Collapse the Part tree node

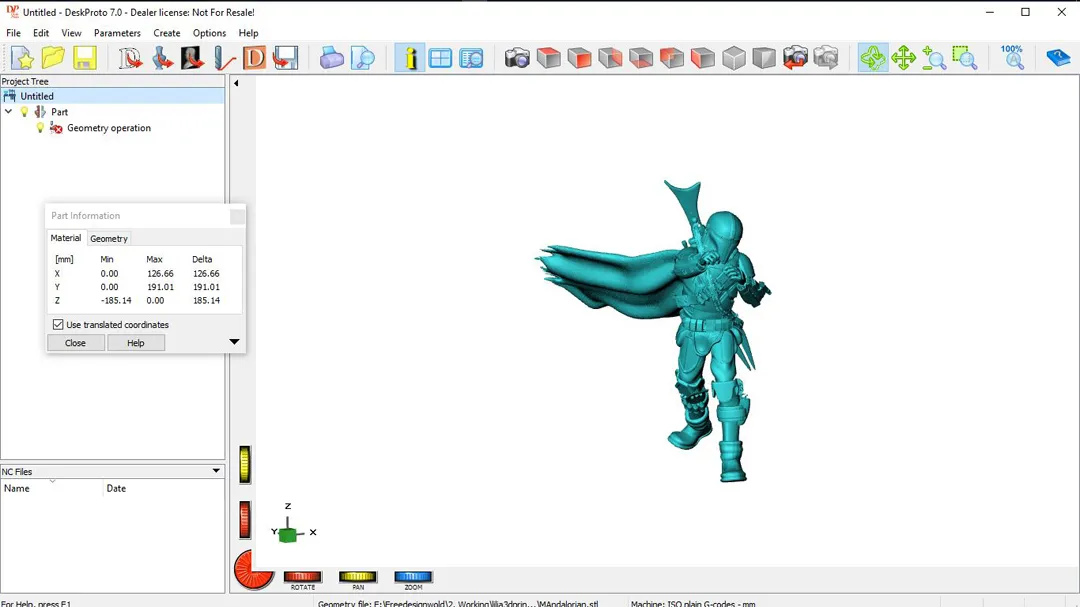coord(8,112)
